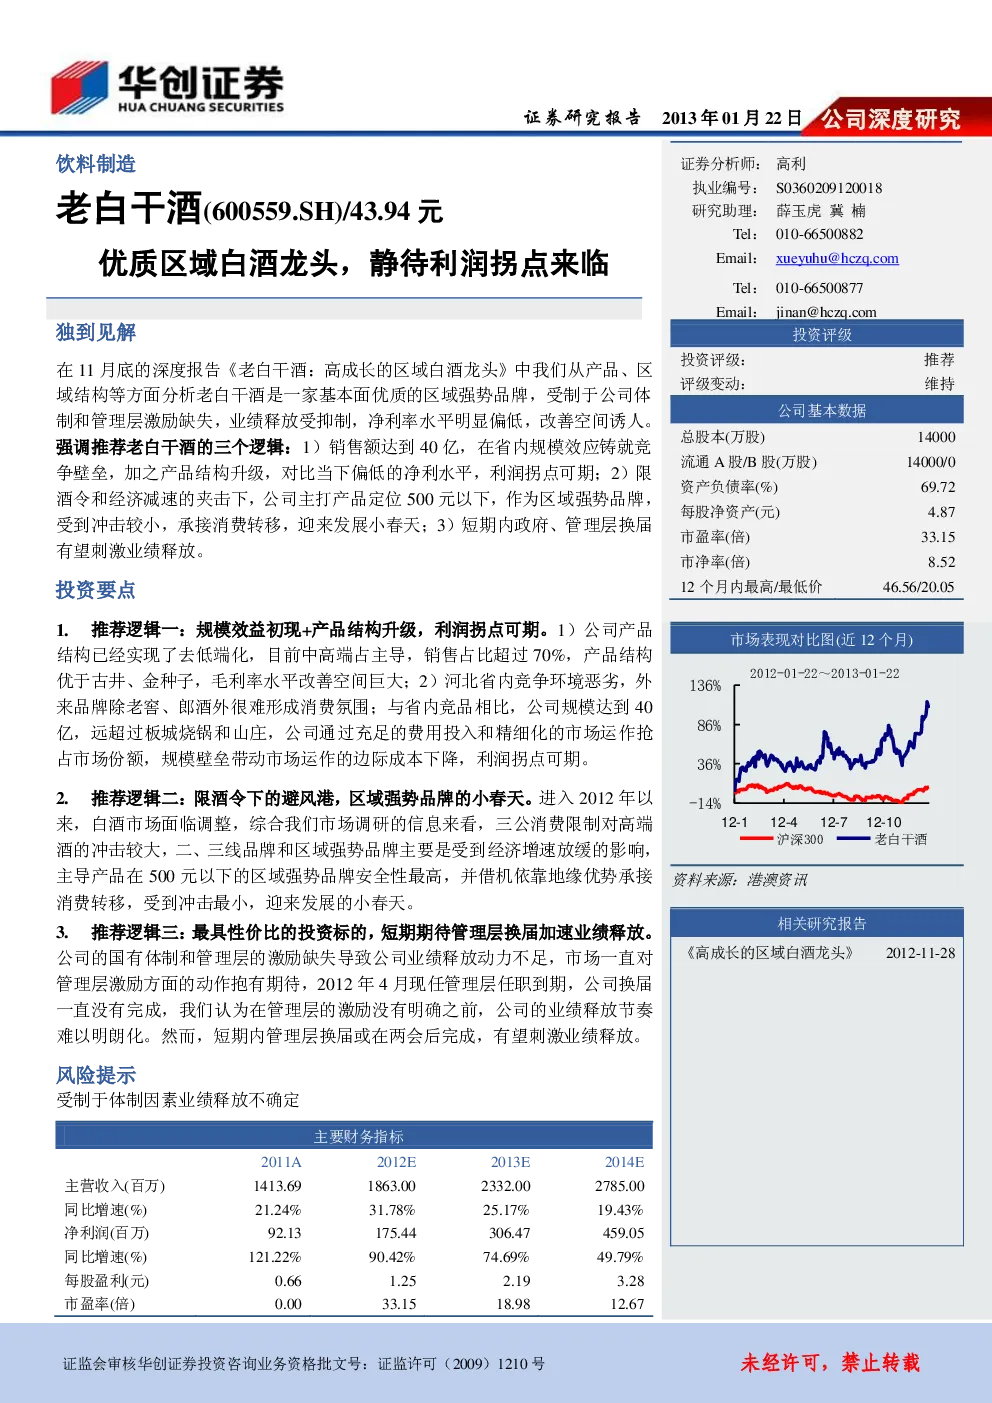Click the 市场表现对比图(近 12 个月) header
Screen dimensions: 992x1403
pyautogui.click(x=817, y=640)
